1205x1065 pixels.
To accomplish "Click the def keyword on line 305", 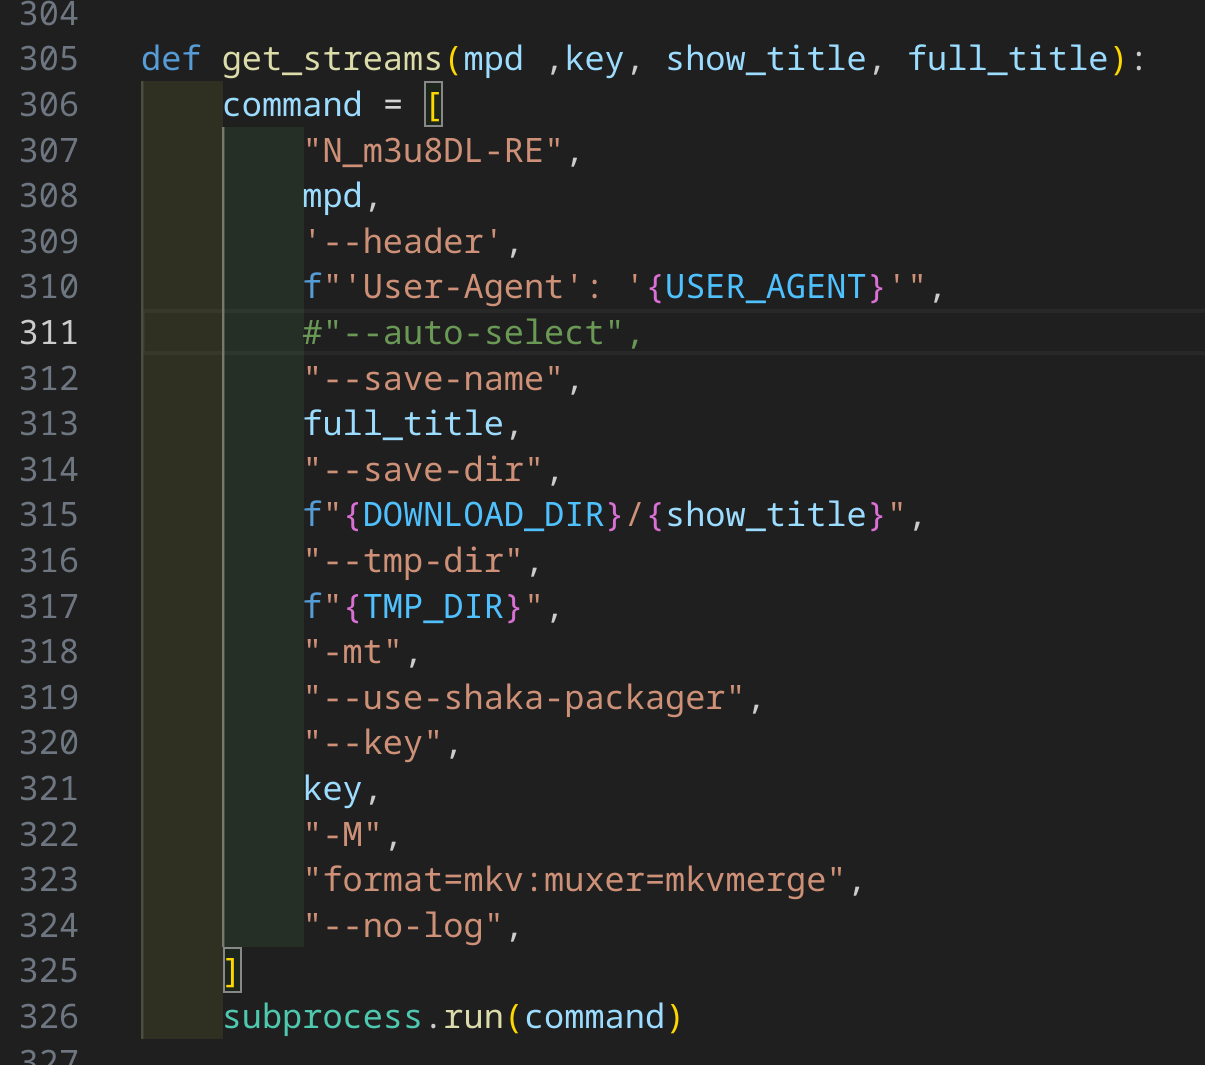I will point(171,59).
